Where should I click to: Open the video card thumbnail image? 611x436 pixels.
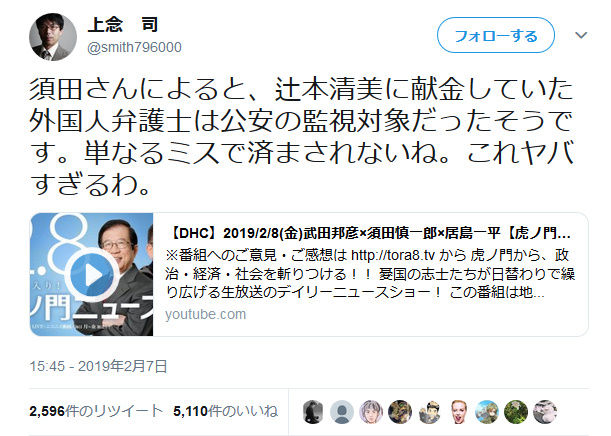92,274
